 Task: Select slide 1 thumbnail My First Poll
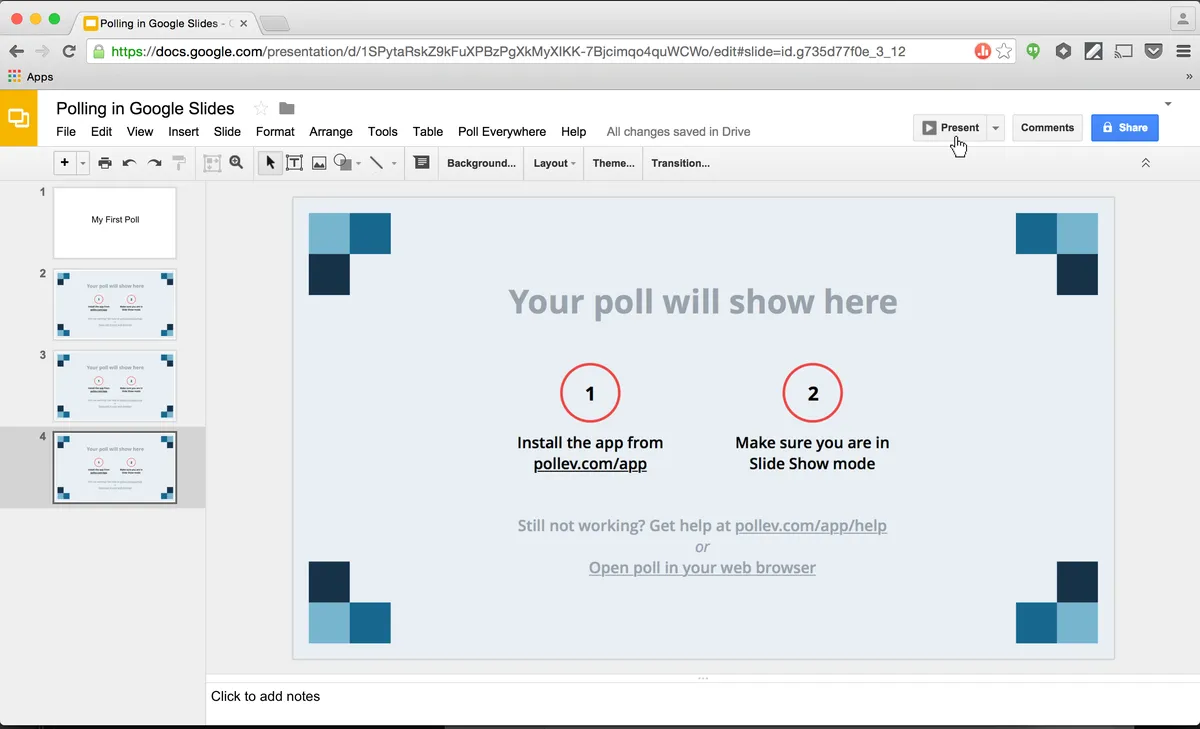click(x=115, y=222)
